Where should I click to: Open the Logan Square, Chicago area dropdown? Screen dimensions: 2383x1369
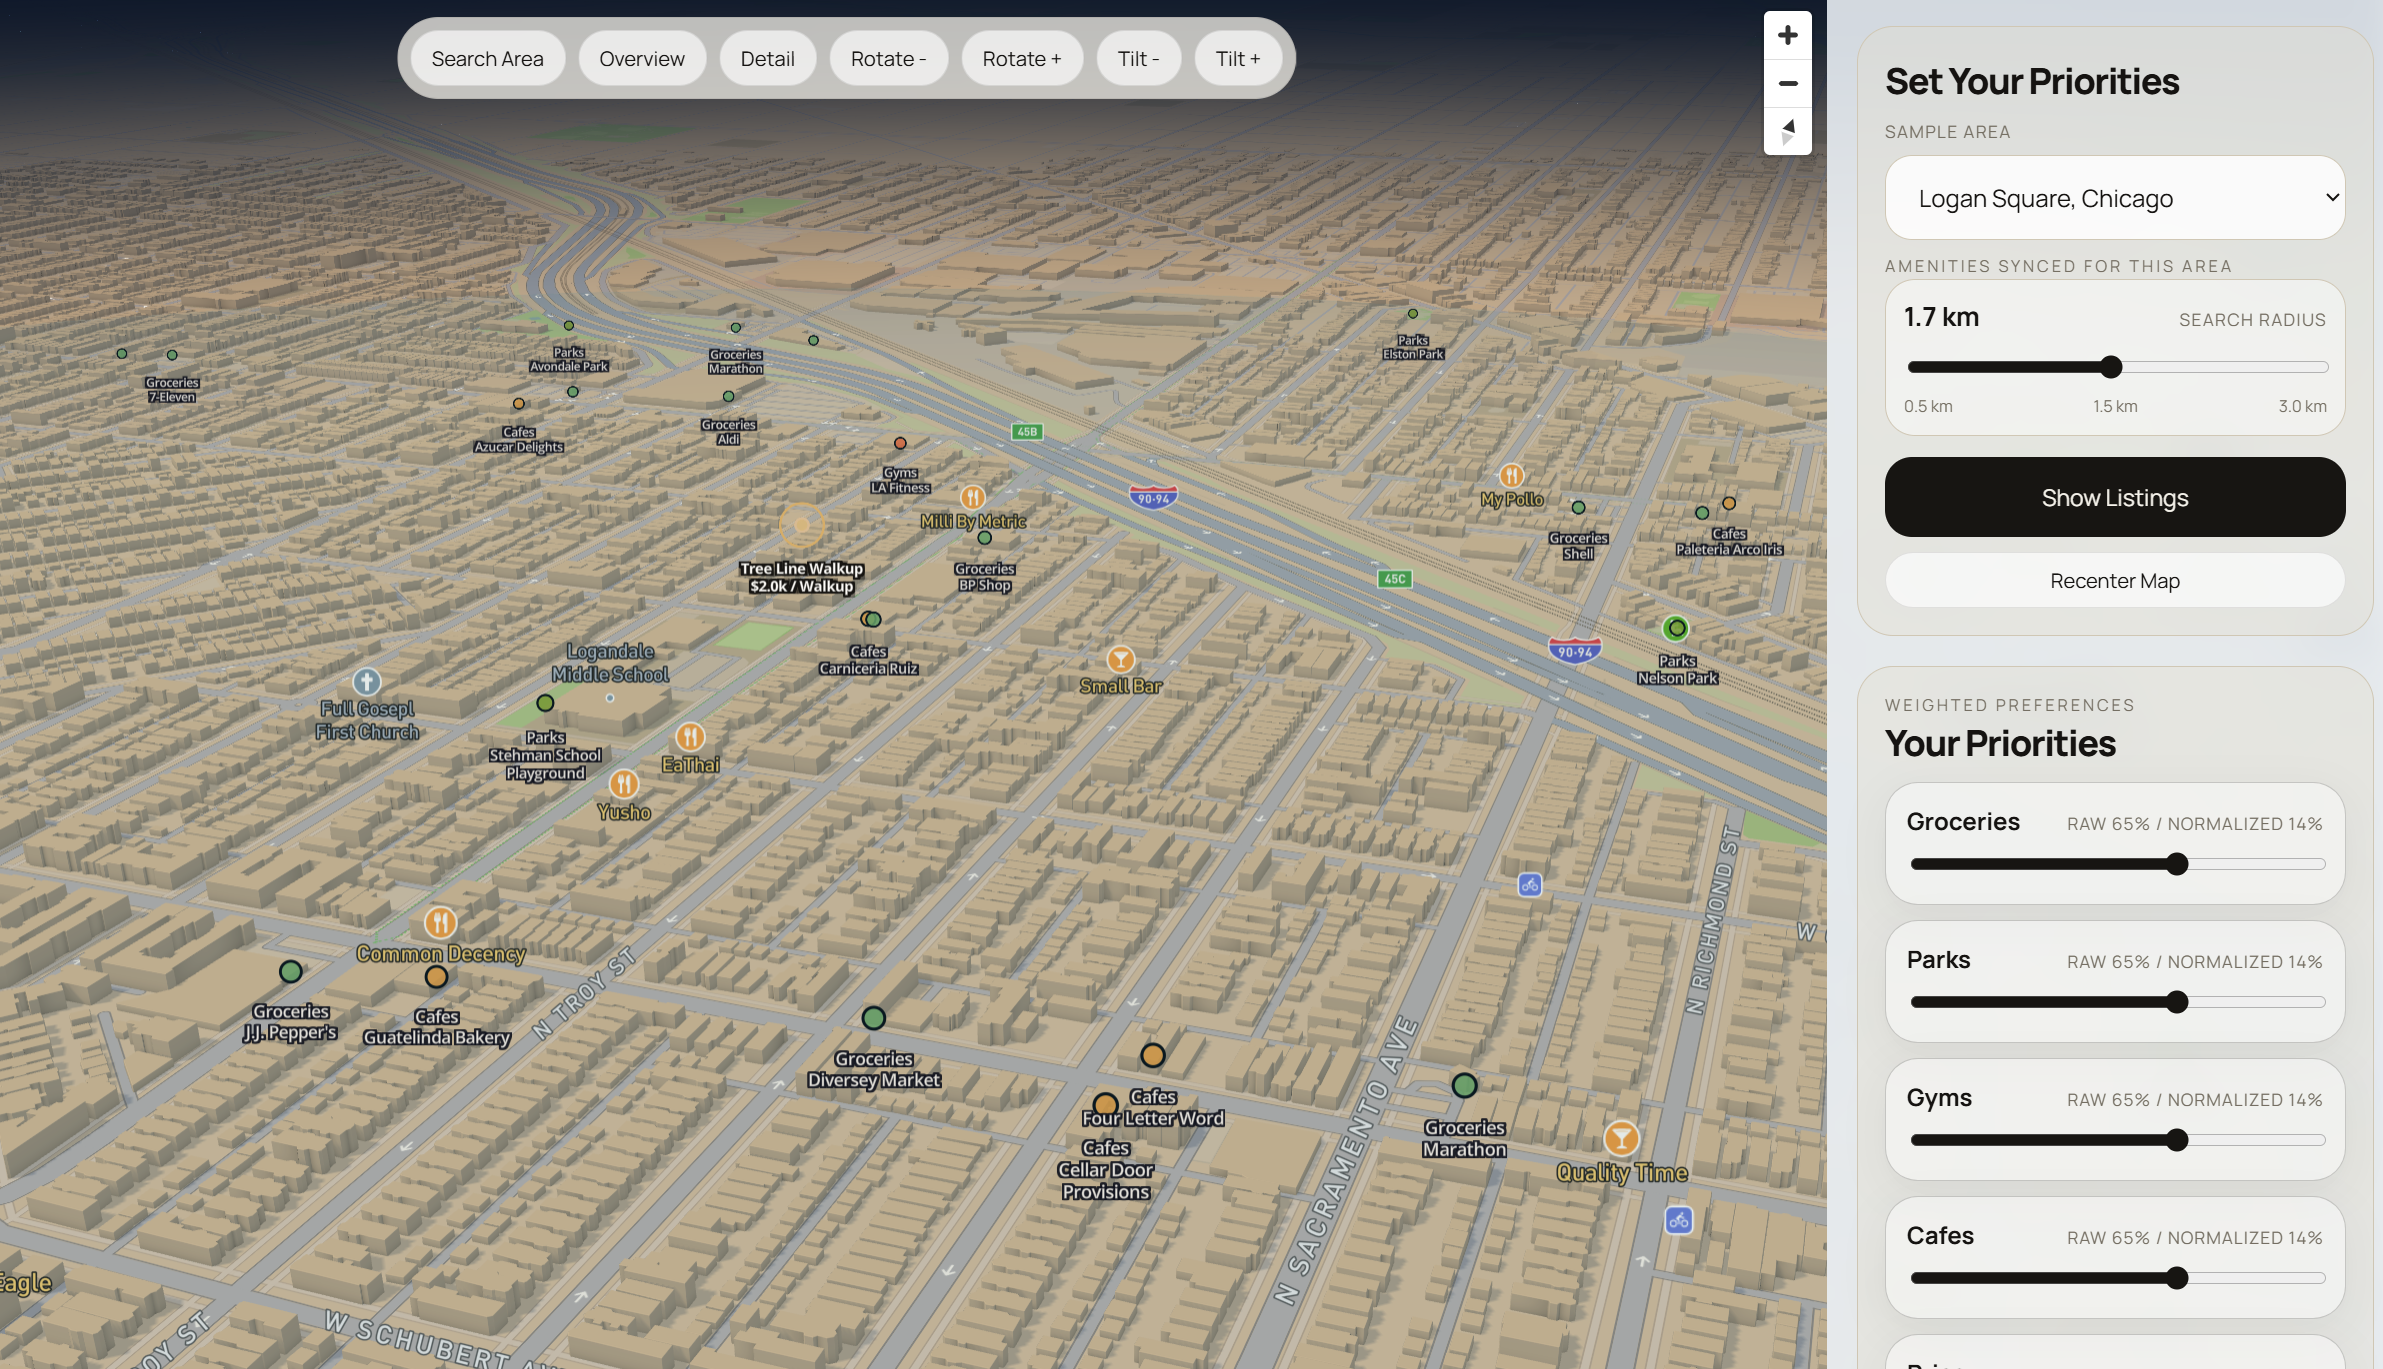pyautogui.click(x=2114, y=198)
